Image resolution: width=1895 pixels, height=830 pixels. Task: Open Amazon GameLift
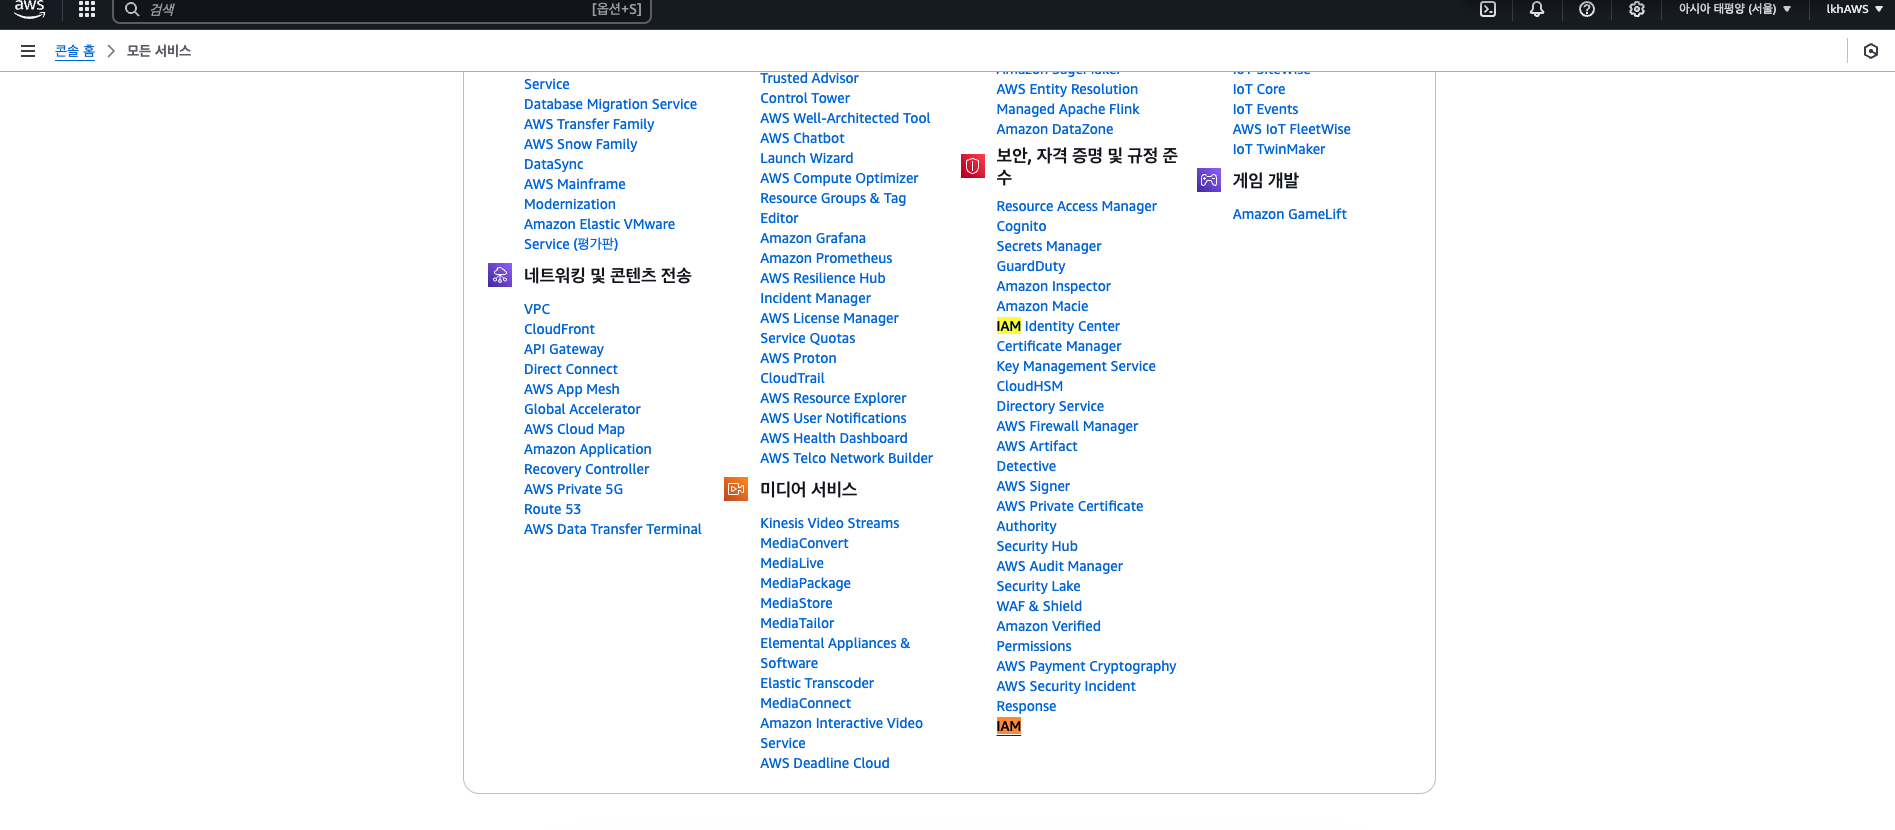[x=1289, y=214]
